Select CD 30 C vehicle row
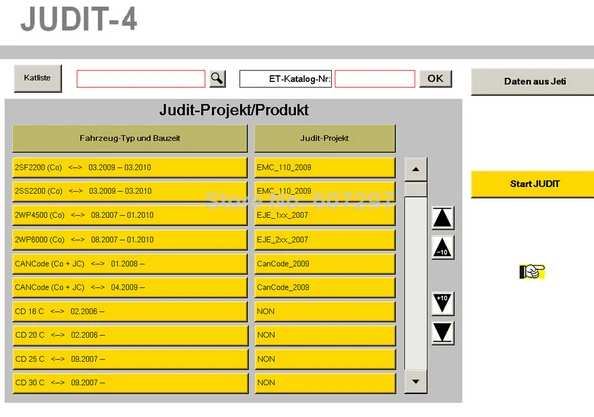 coord(130,383)
